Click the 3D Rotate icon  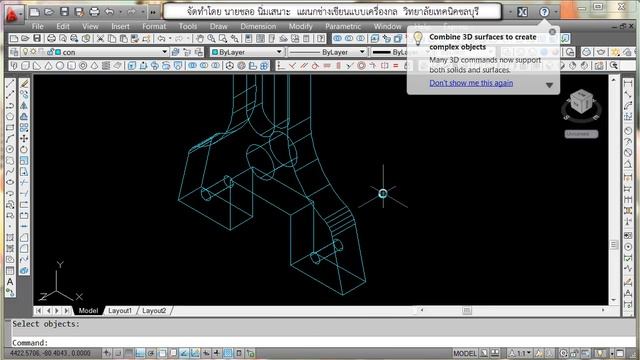(x=242, y=65)
